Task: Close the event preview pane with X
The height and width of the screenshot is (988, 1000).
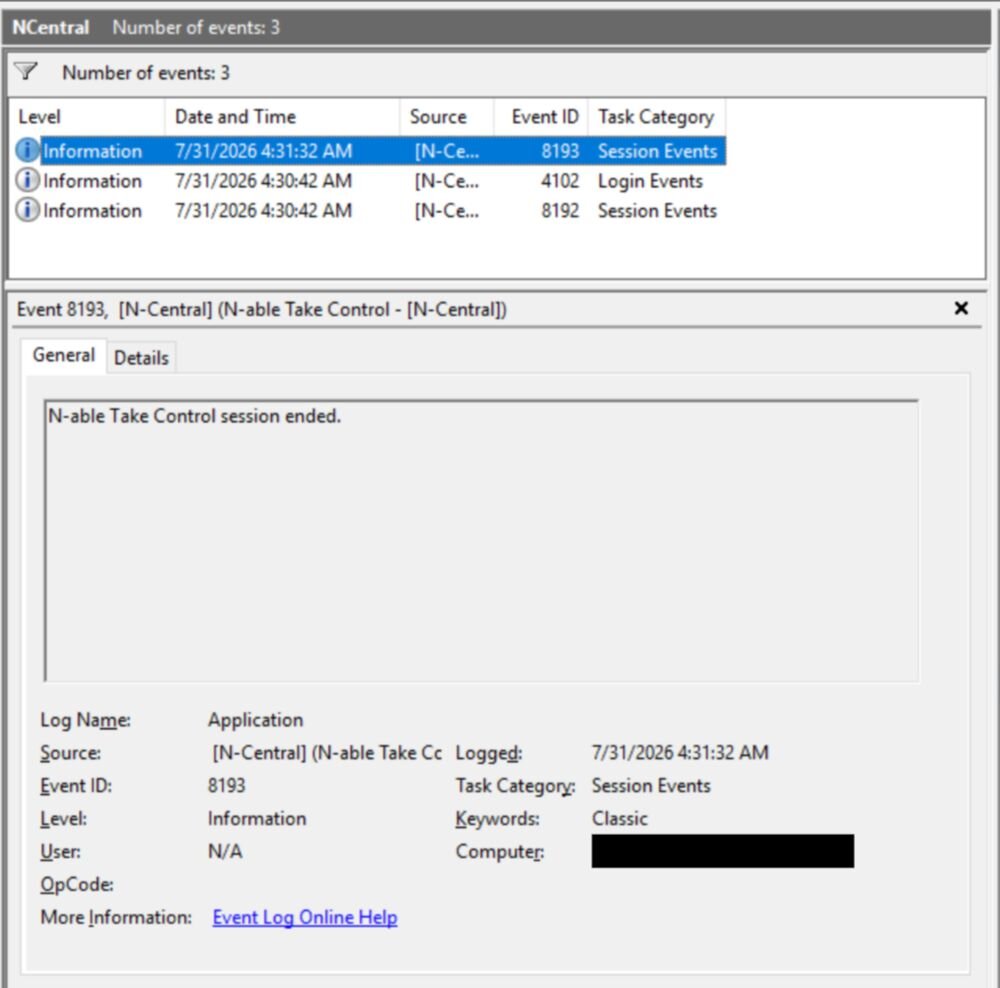Action: [961, 309]
